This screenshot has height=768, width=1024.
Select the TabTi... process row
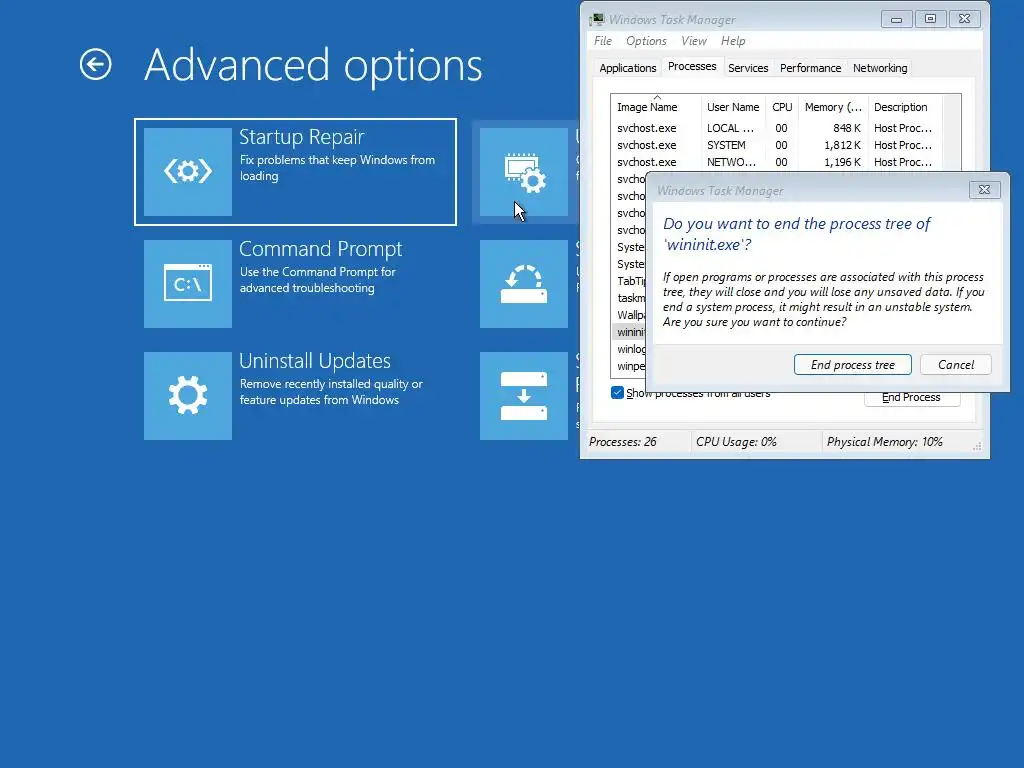630,281
